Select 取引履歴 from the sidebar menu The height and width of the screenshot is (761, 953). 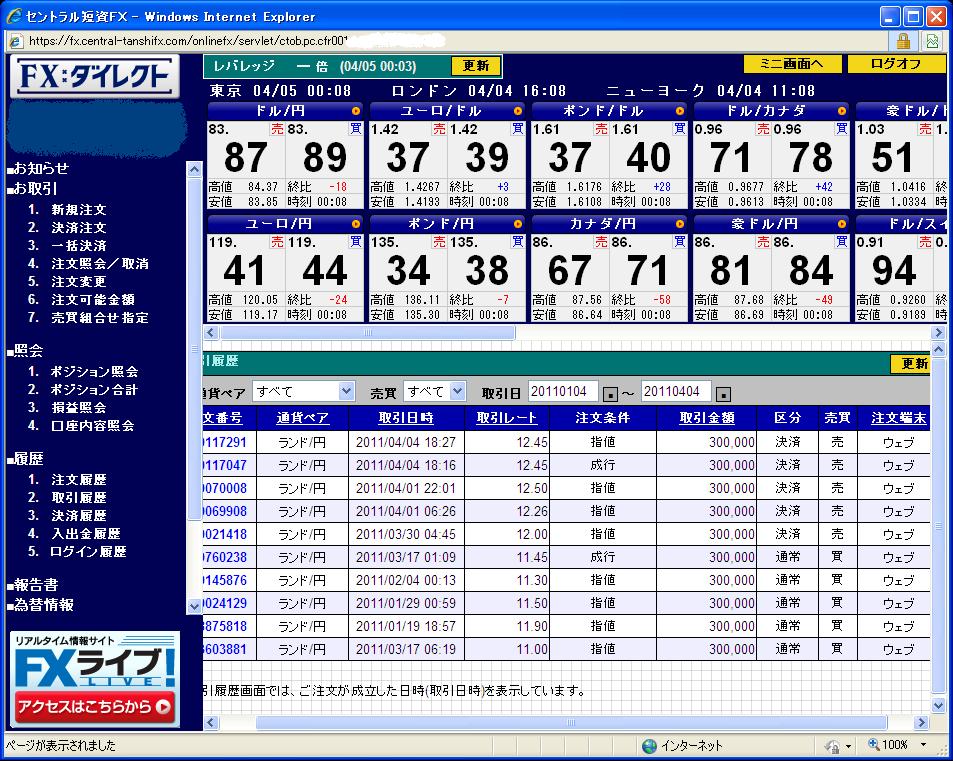(x=79, y=497)
